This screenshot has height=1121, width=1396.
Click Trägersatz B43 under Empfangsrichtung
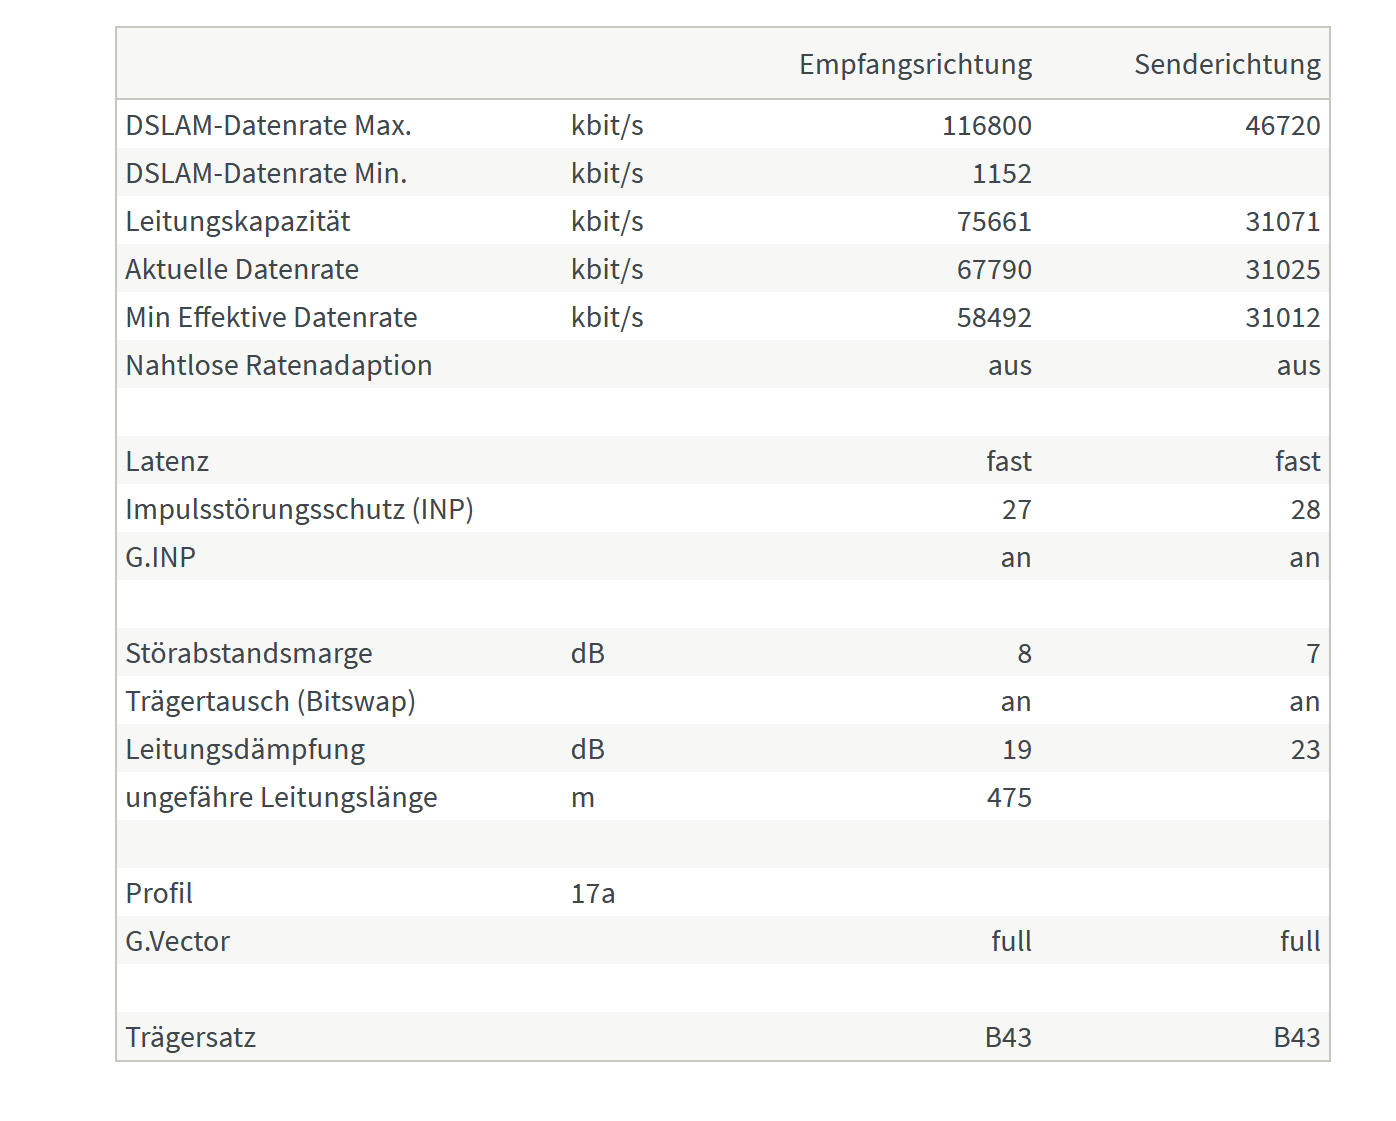tap(1008, 1037)
